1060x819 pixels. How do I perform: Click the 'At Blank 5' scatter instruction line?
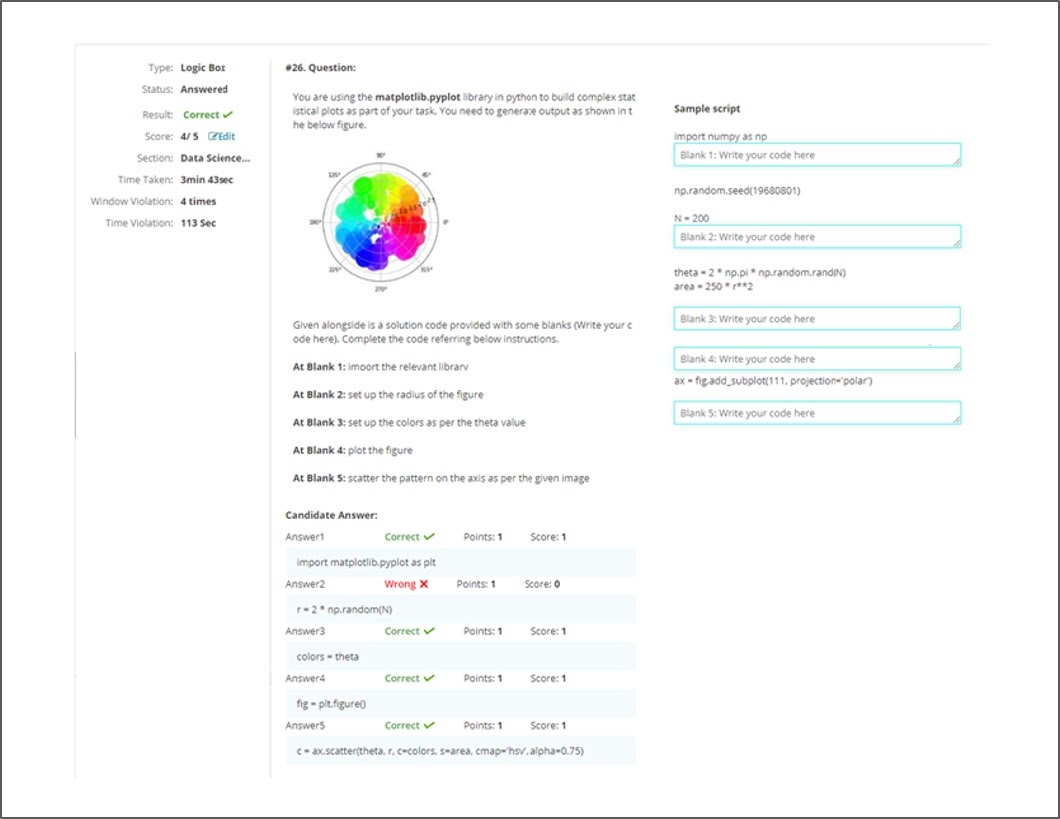pyautogui.click(x=441, y=478)
